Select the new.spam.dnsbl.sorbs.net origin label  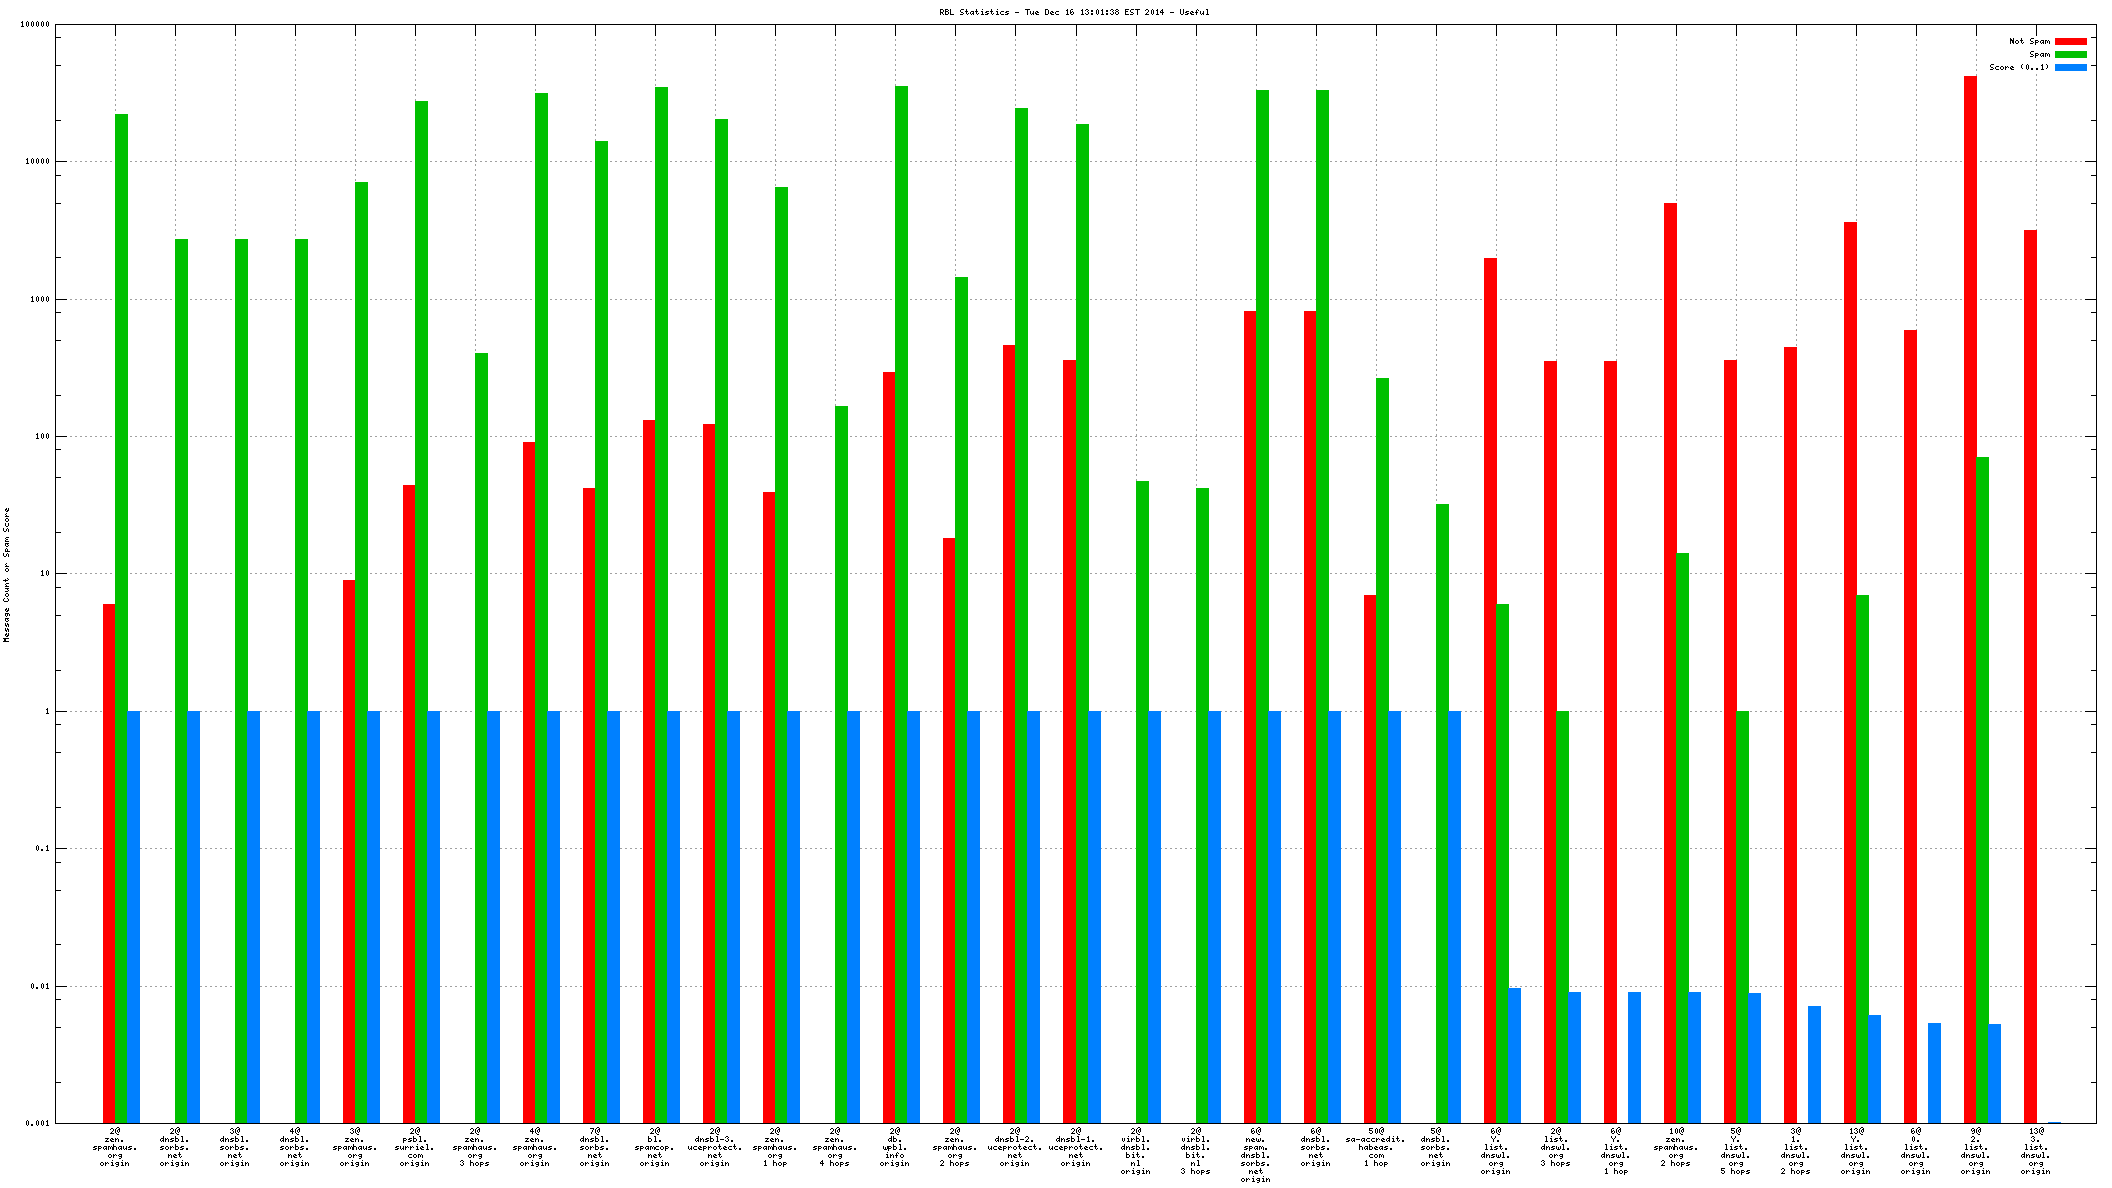click(x=1255, y=1155)
